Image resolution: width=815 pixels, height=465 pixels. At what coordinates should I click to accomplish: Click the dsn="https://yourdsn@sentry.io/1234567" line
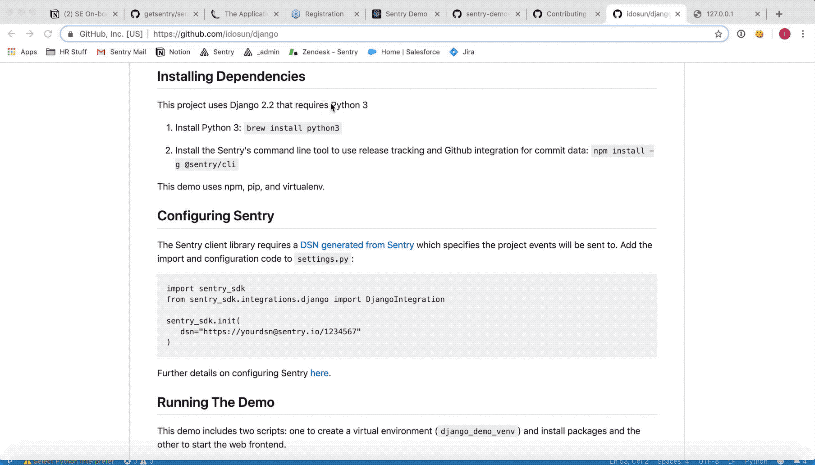[x=270, y=331]
